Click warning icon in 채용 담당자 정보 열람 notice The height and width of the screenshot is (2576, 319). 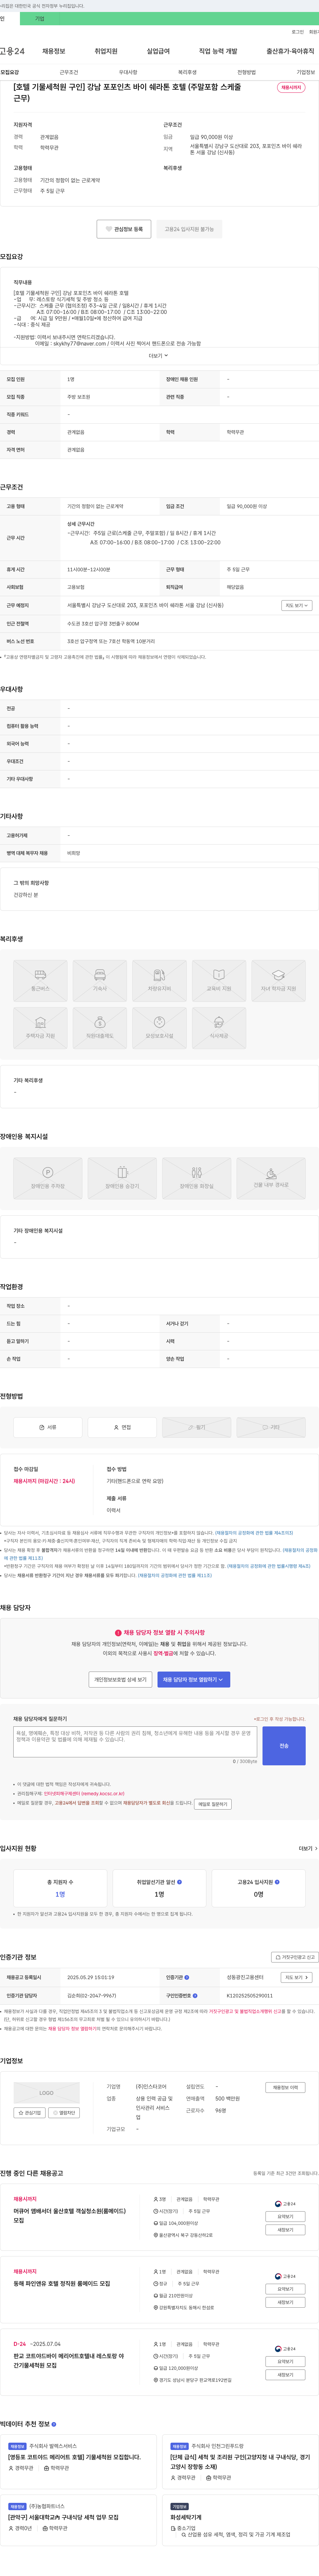pos(118,1633)
